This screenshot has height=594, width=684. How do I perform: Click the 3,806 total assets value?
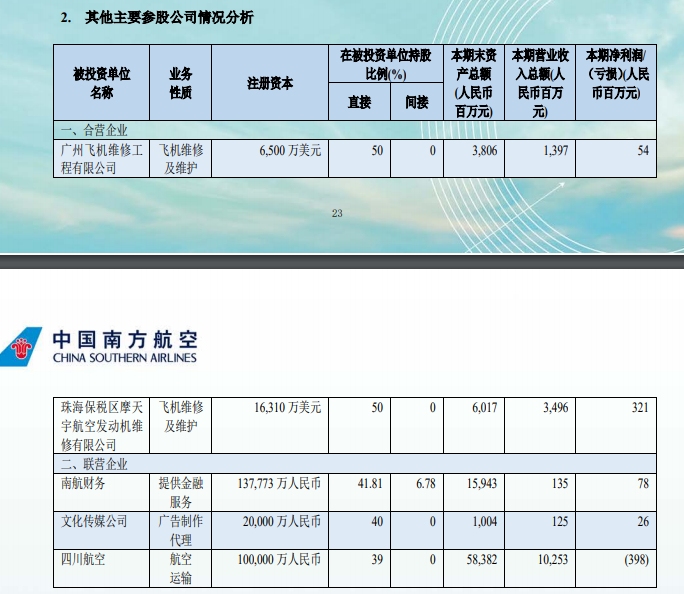point(484,150)
